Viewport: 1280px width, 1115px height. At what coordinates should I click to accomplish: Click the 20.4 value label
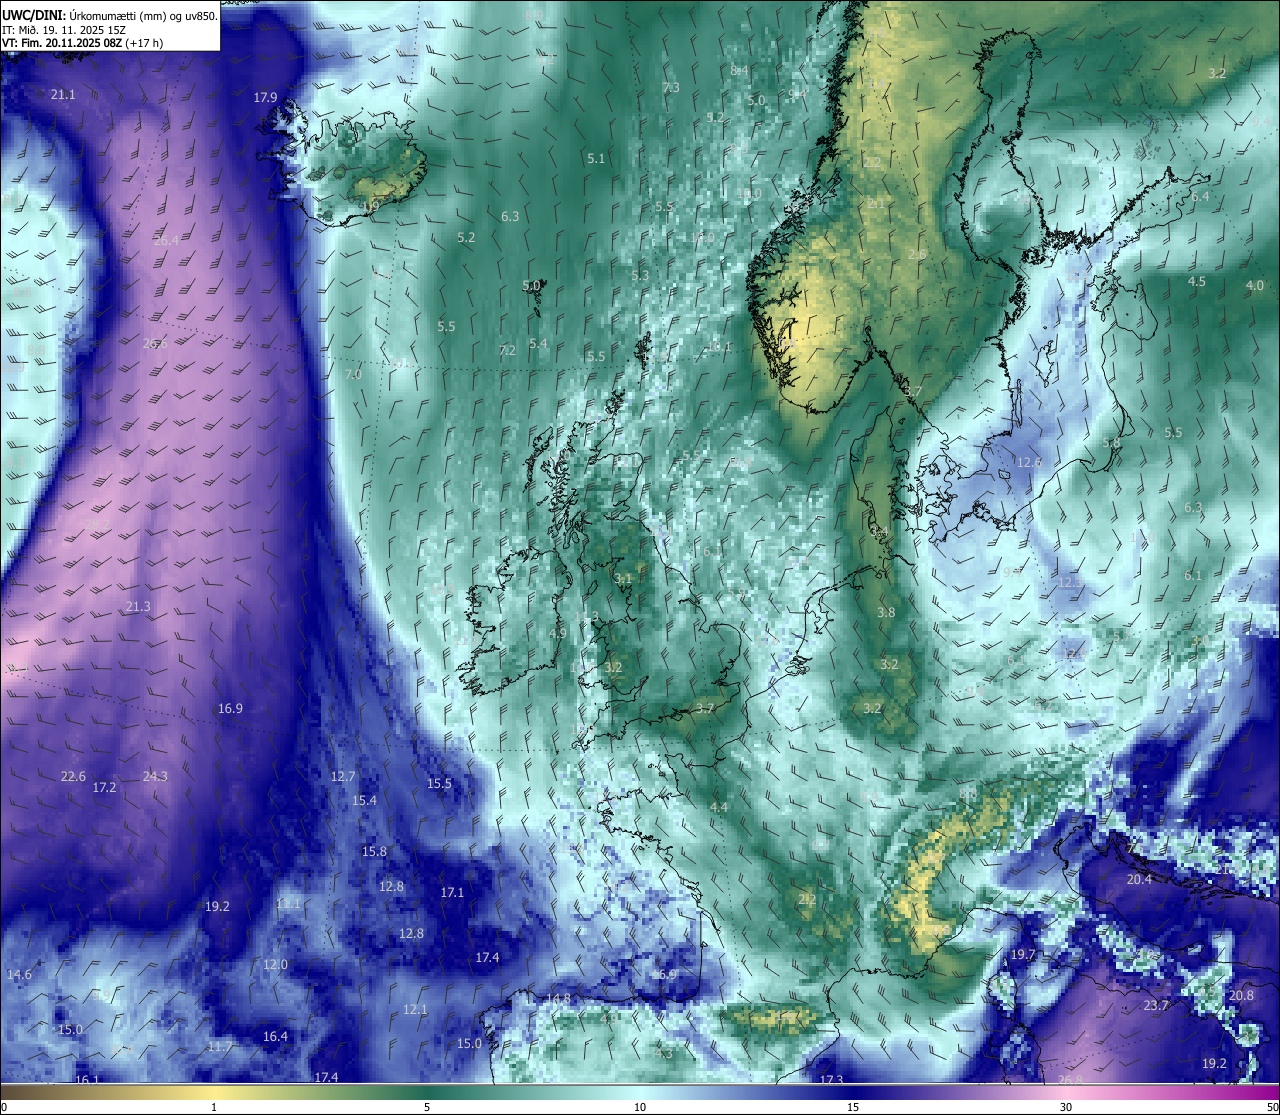coord(1139,880)
